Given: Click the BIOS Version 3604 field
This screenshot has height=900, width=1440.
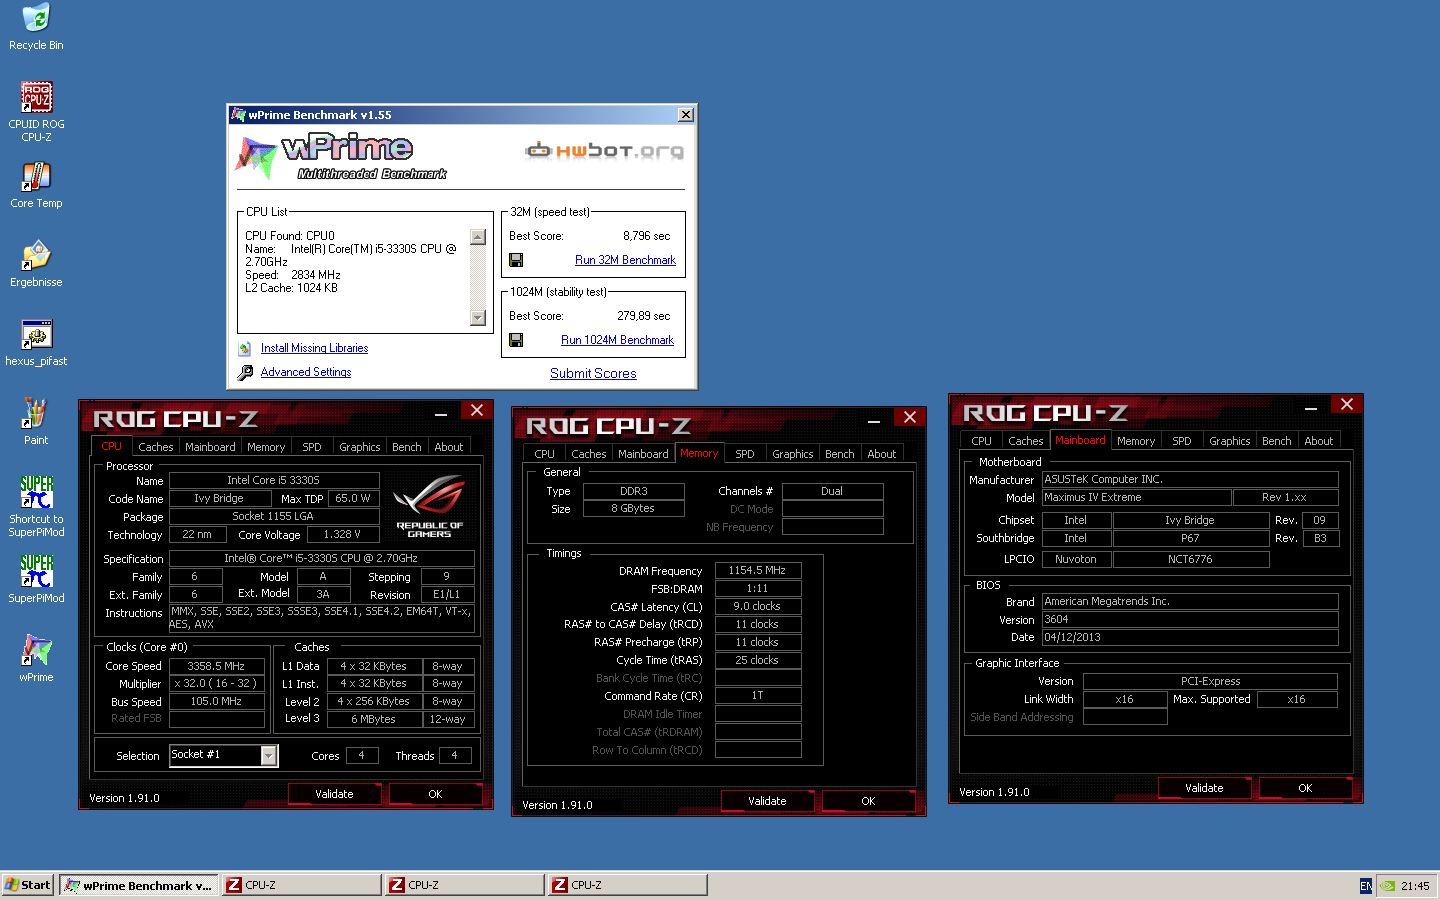Looking at the screenshot, I should click(1190, 619).
